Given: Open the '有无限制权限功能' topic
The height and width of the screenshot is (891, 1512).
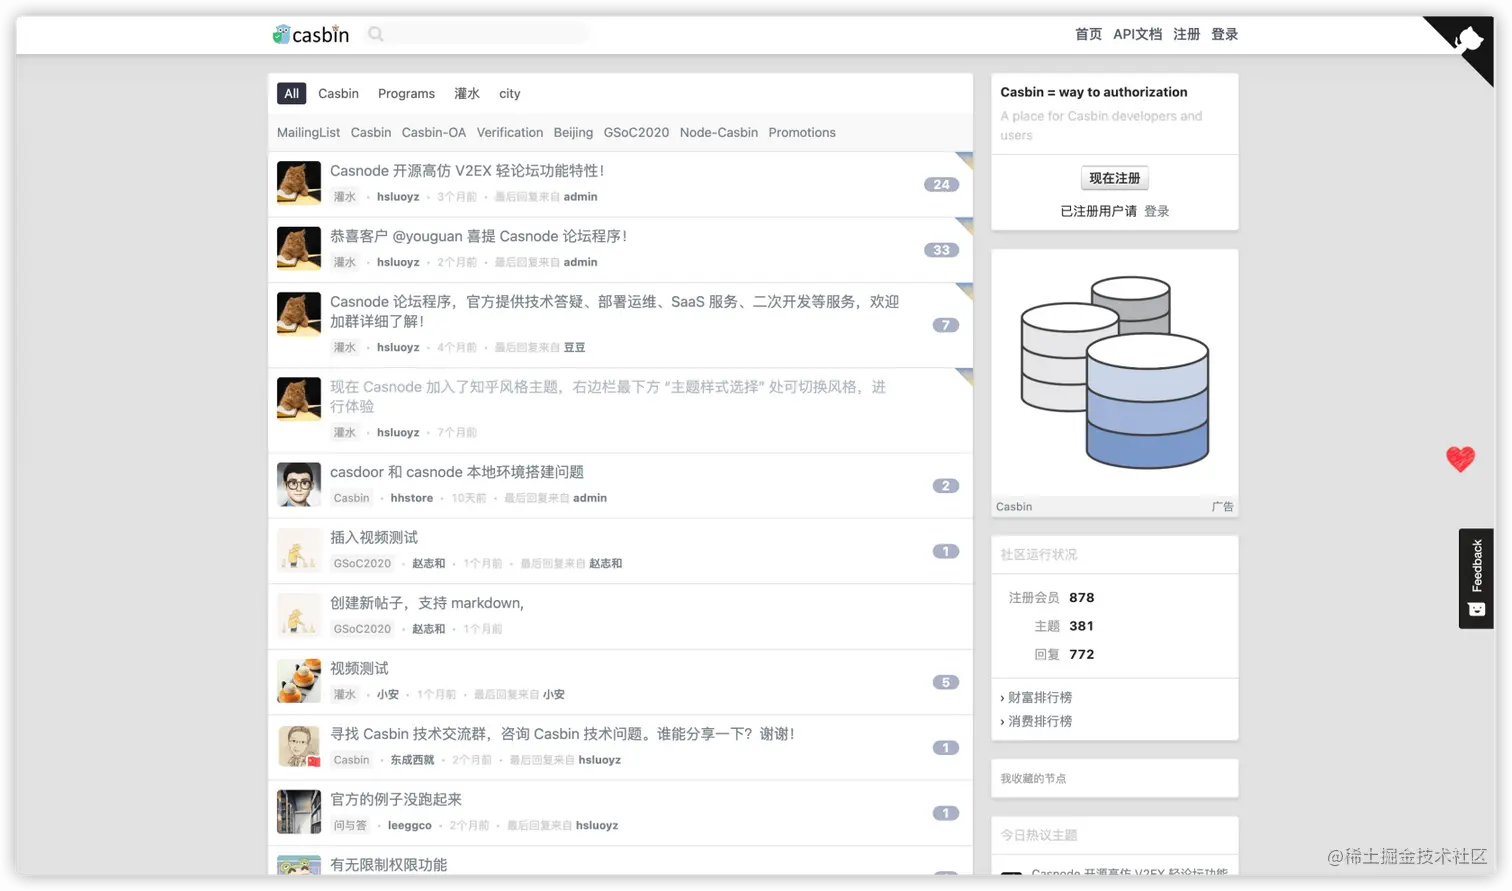Looking at the screenshot, I should click(388, 865).
